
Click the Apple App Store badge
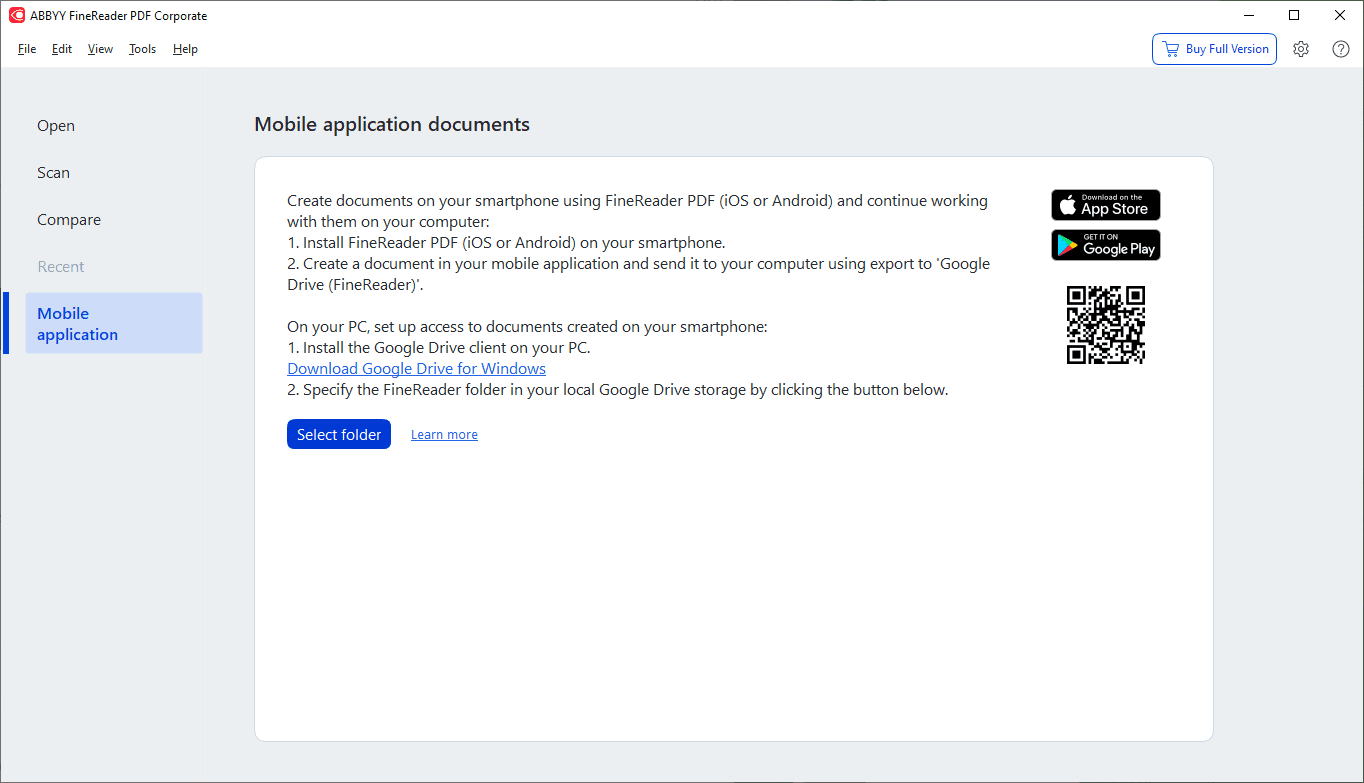coord(1105,205)
